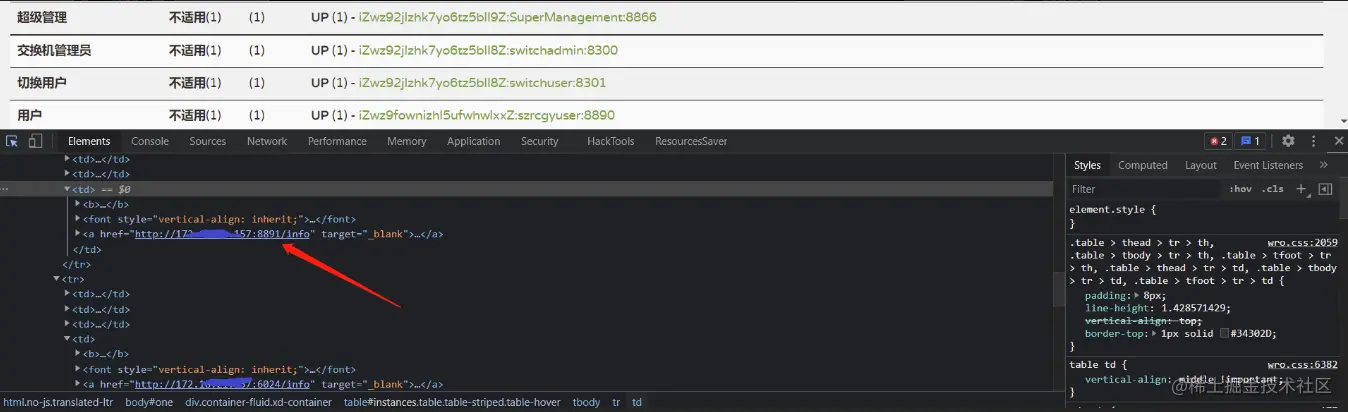
Task: Toggle the :hov element state button
Action: coord(1241,189)
